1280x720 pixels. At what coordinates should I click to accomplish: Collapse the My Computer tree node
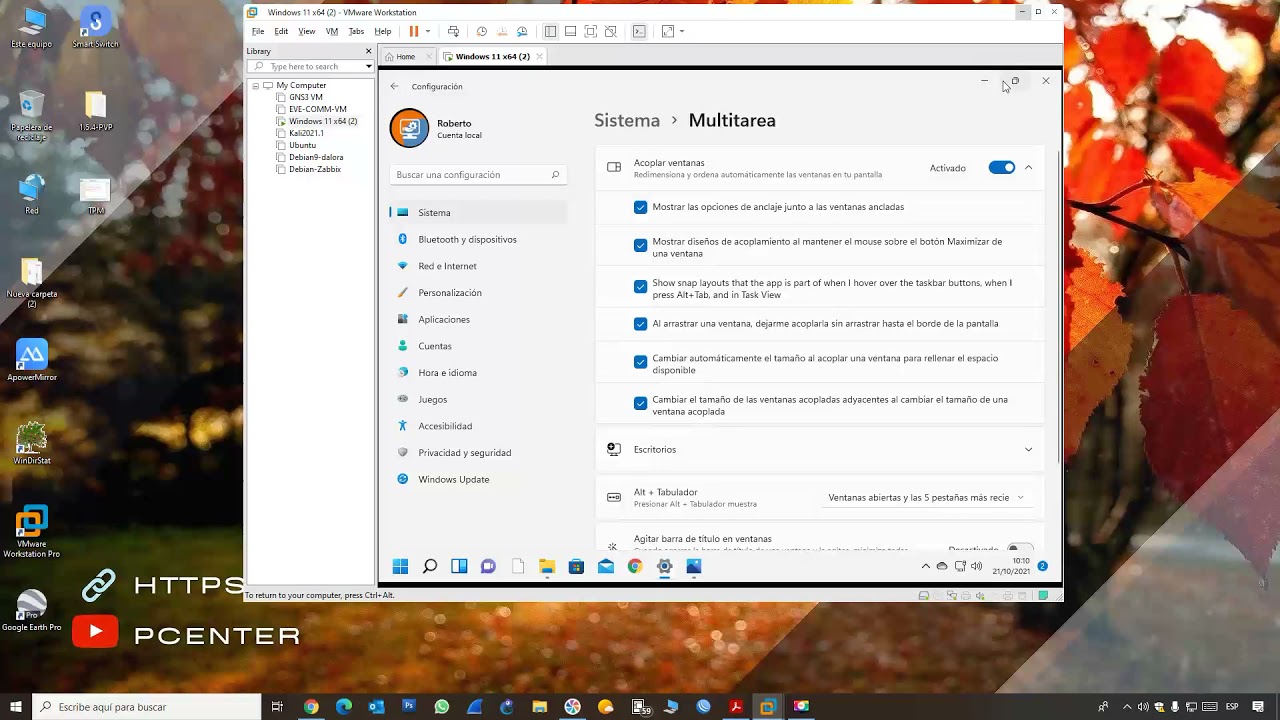pos(256,85)
